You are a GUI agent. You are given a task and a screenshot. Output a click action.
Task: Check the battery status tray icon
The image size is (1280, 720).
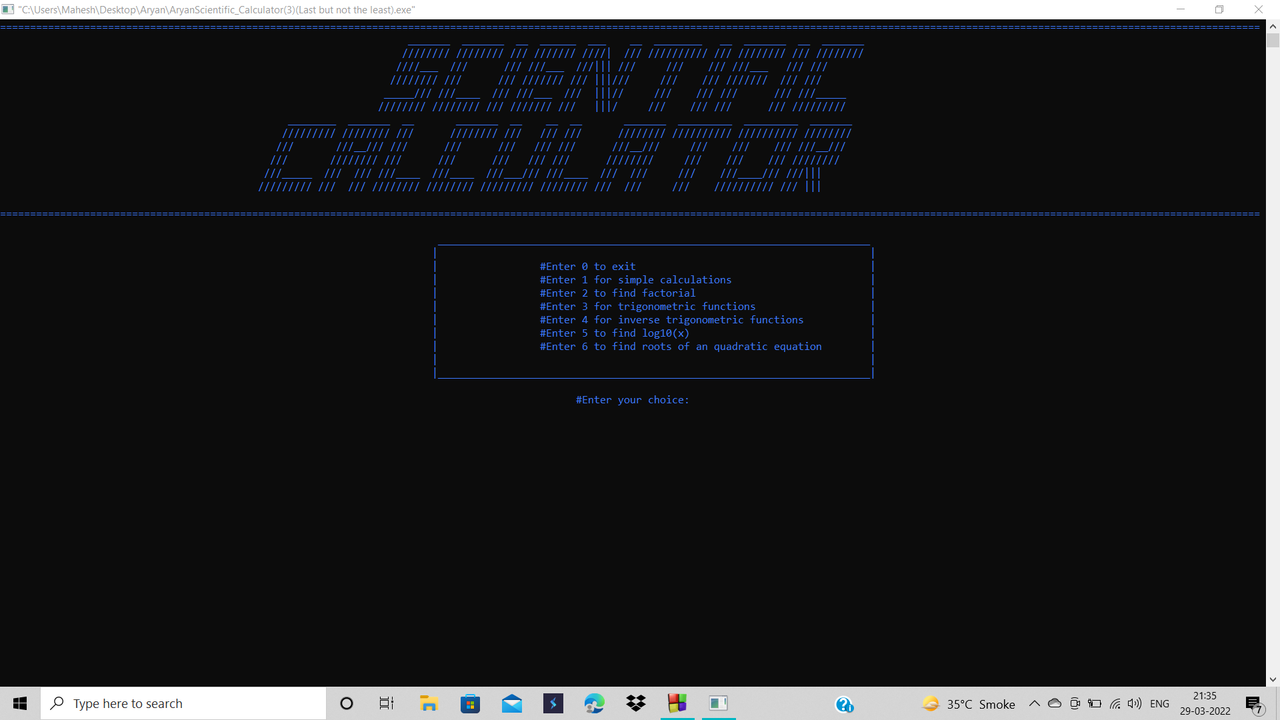(x=1094, y=704)
